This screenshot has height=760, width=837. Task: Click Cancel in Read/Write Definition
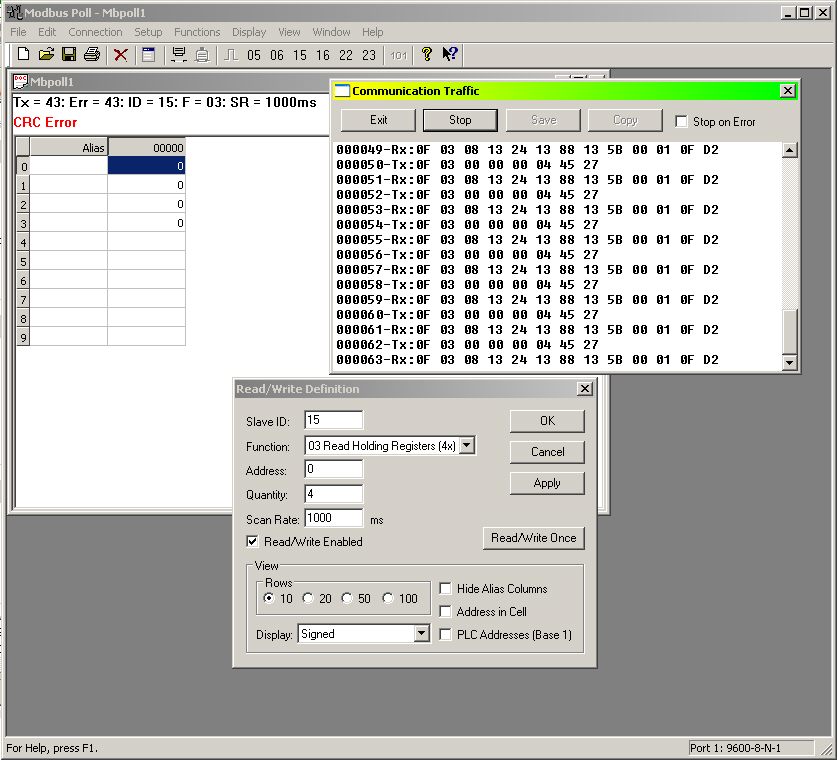pos(547,452)
